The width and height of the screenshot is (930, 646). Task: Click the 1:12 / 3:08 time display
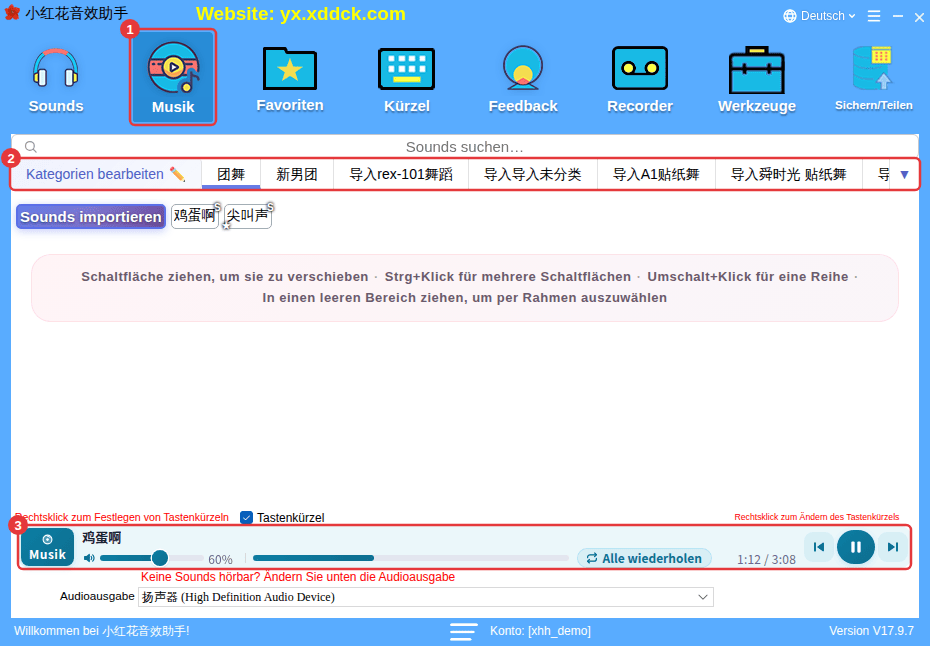pyautogui.click(x=766, y=559)
